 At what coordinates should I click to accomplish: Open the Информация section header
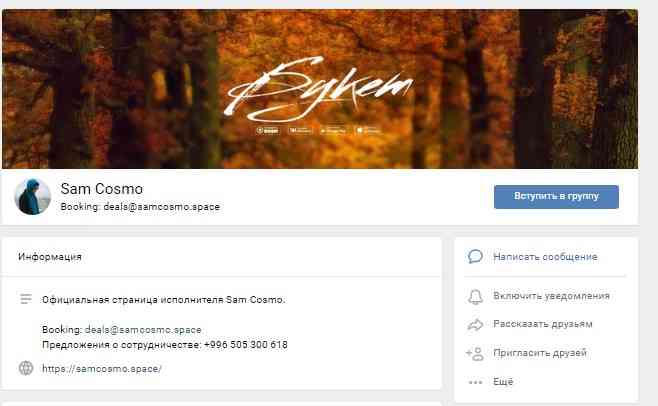50,257
